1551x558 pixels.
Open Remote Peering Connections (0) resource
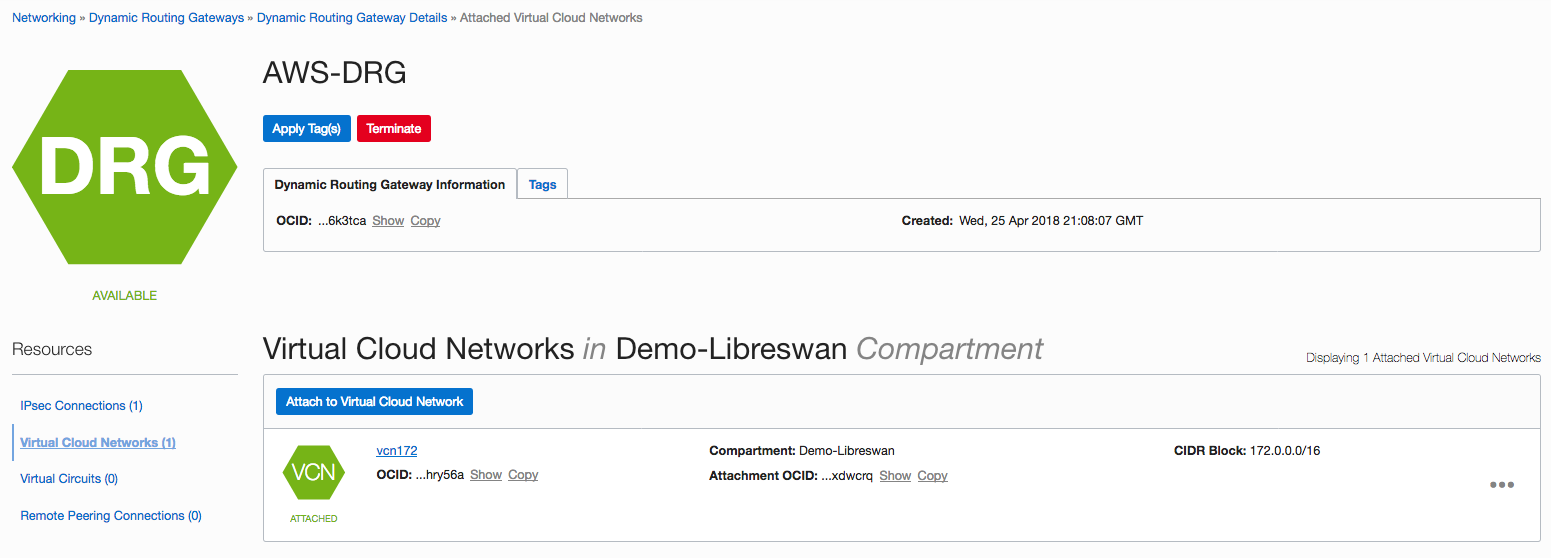pos(111,516)
